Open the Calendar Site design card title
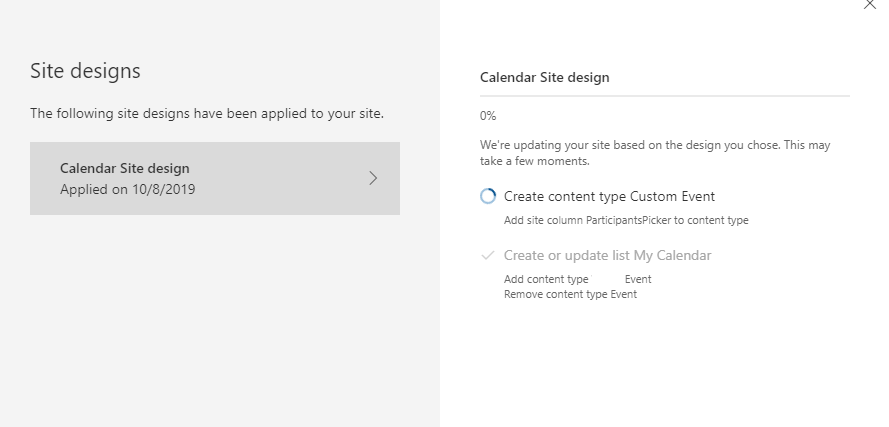 pyautogui.click(x=124, y=168)
